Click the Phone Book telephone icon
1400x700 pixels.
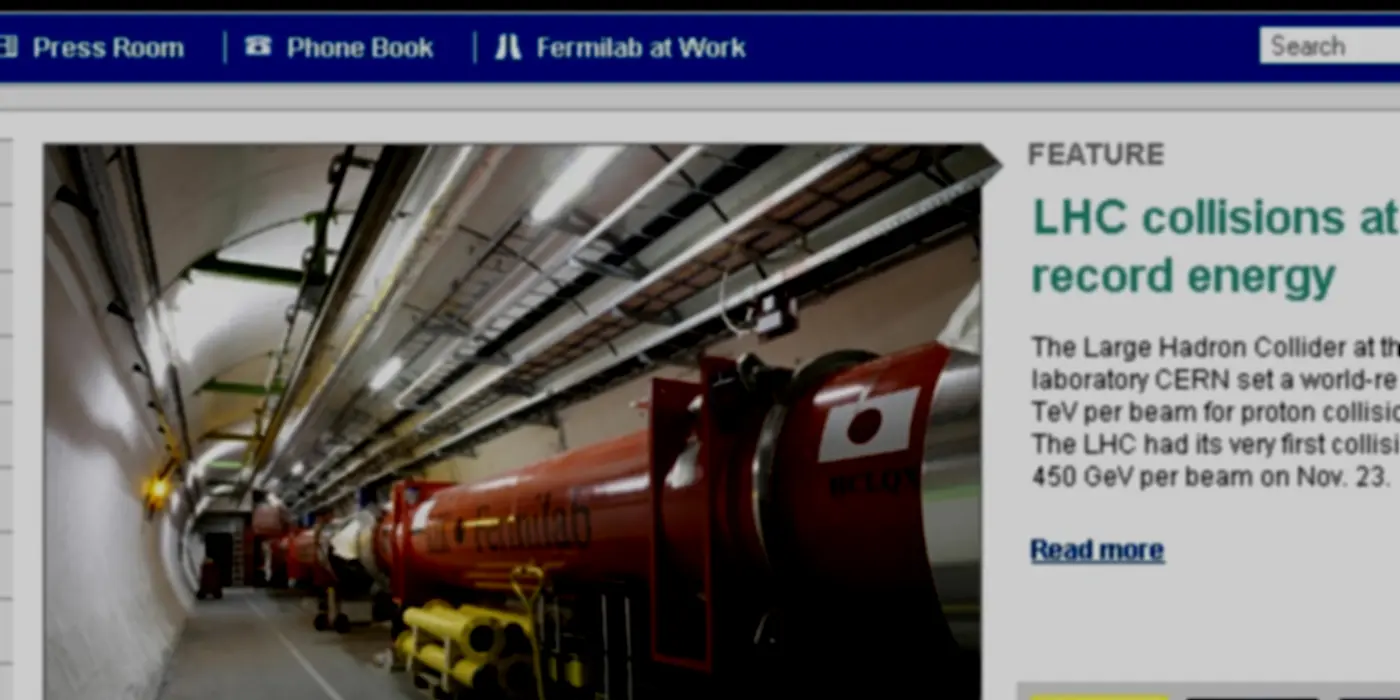258,46
